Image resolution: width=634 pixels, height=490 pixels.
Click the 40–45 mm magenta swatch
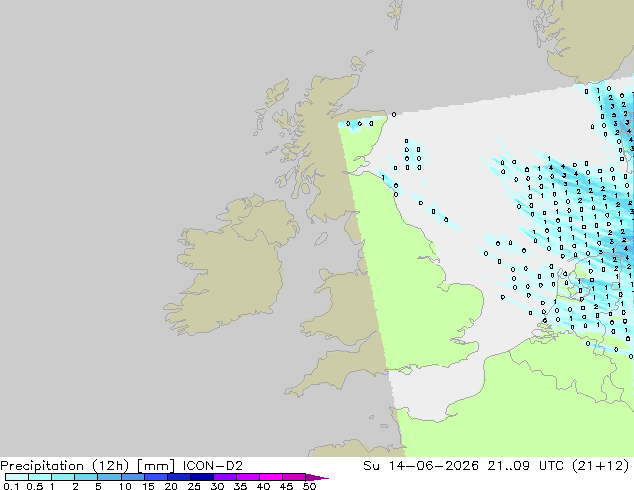coord(271,477)
